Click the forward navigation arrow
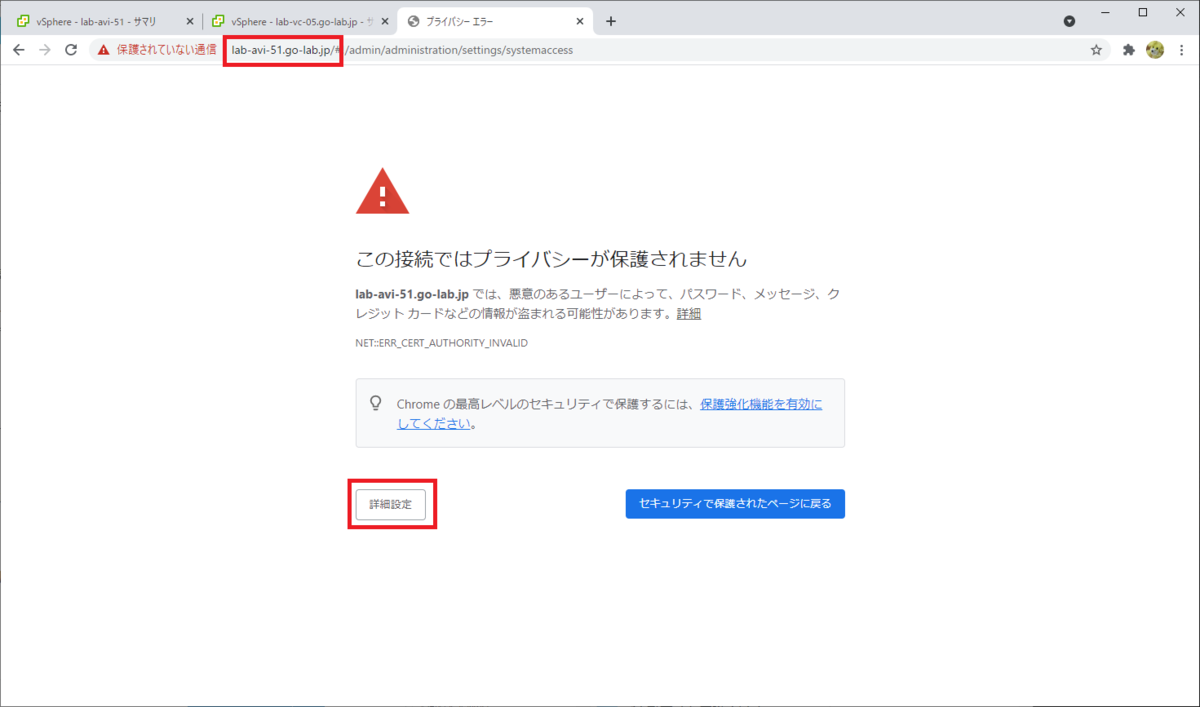The height and width of the screenshot is (707, 1200). [x=45, y=49]
